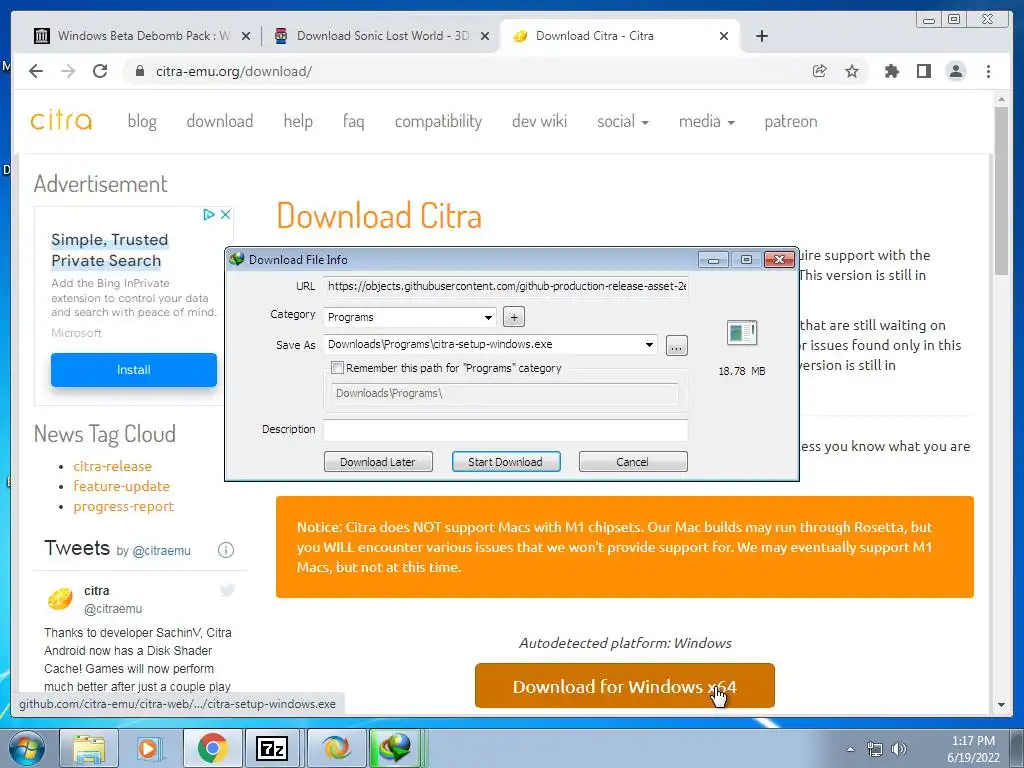Viewport: 1024px width, 768px height.
Task: Open the Category Programs dropdown
Action: [x=409, y=317]
